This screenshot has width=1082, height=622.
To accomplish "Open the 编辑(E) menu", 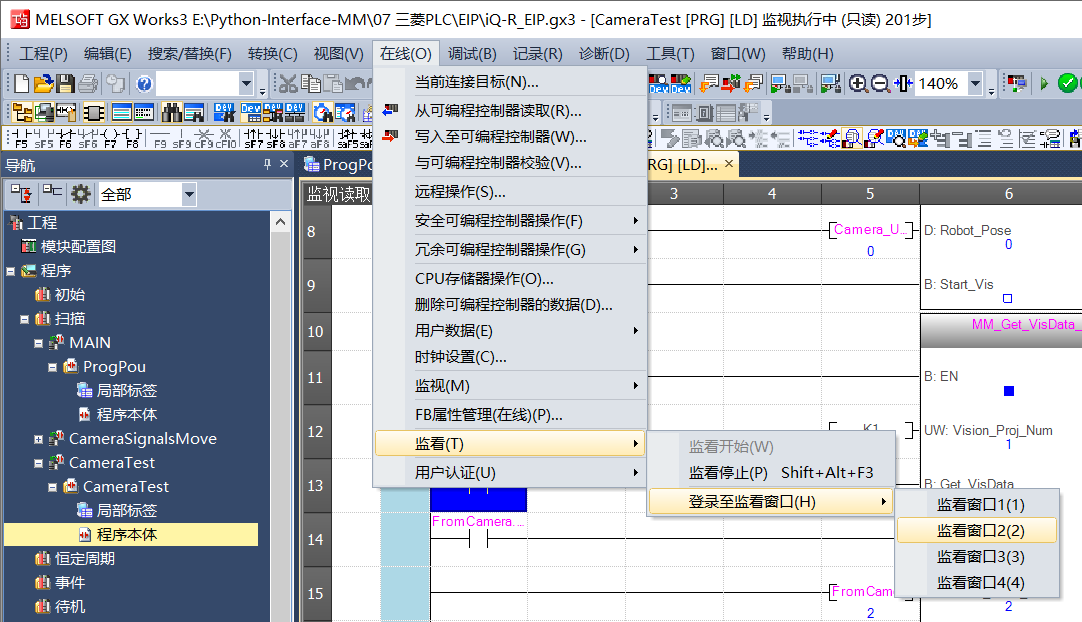I will pyautogui.click(x=108, y=54).
